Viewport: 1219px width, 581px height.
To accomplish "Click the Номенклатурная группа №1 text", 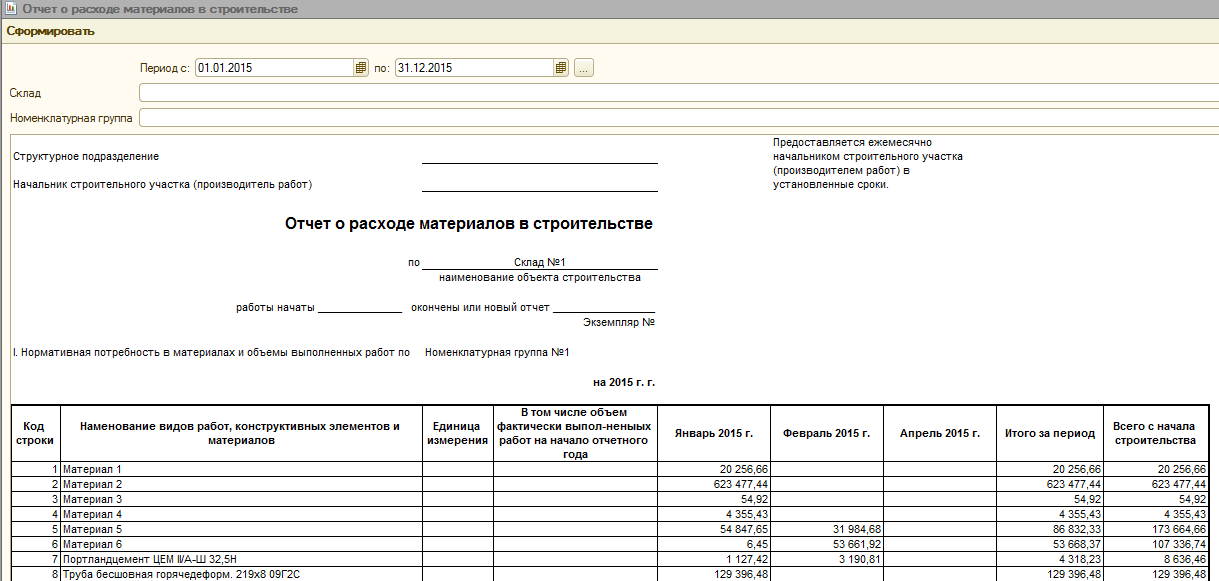I will point(497,352).
